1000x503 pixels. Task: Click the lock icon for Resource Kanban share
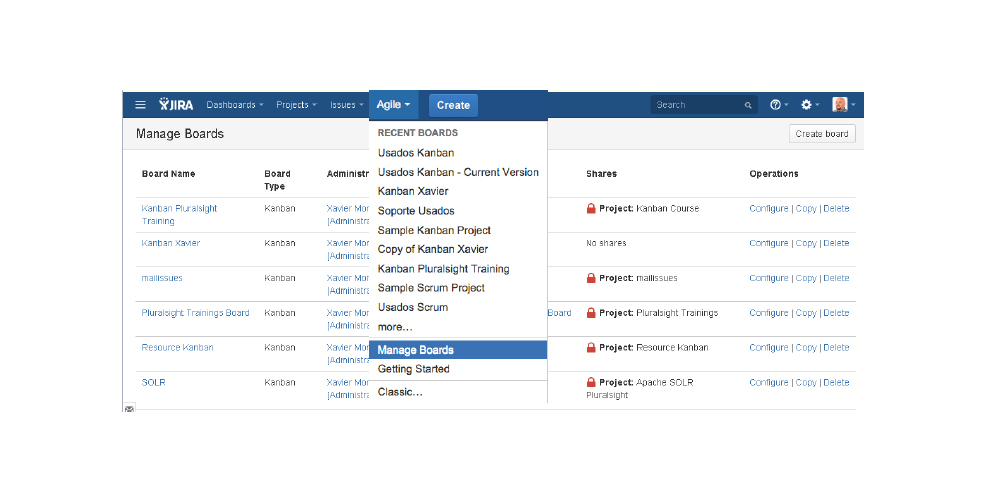[x=591, y=347]
